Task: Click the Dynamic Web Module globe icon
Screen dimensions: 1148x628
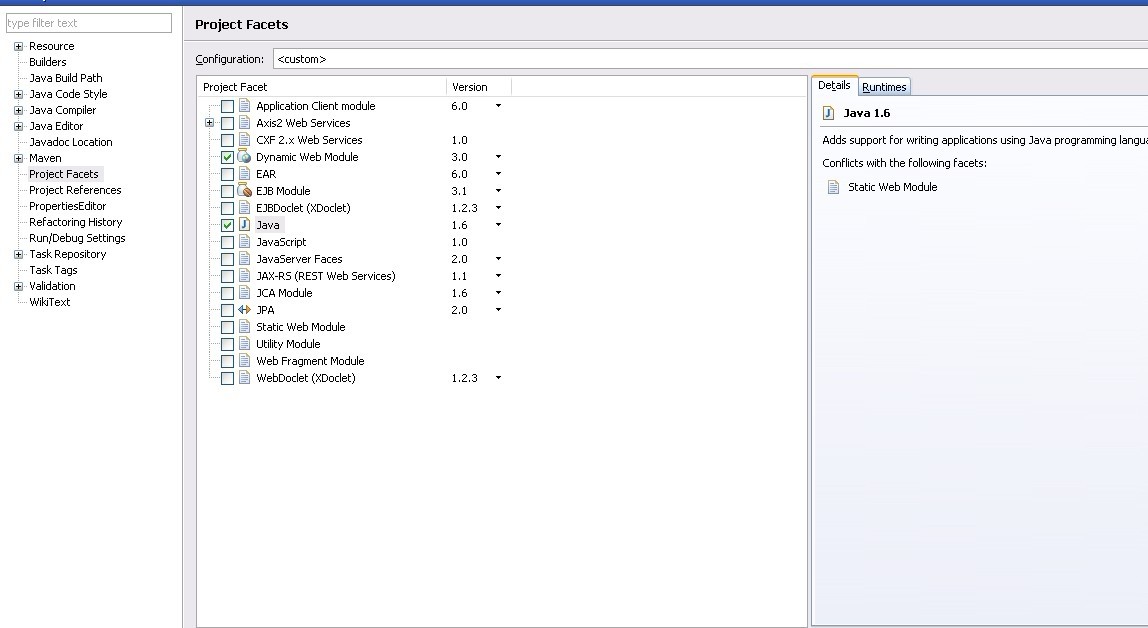Action: (x=244, y=157)
